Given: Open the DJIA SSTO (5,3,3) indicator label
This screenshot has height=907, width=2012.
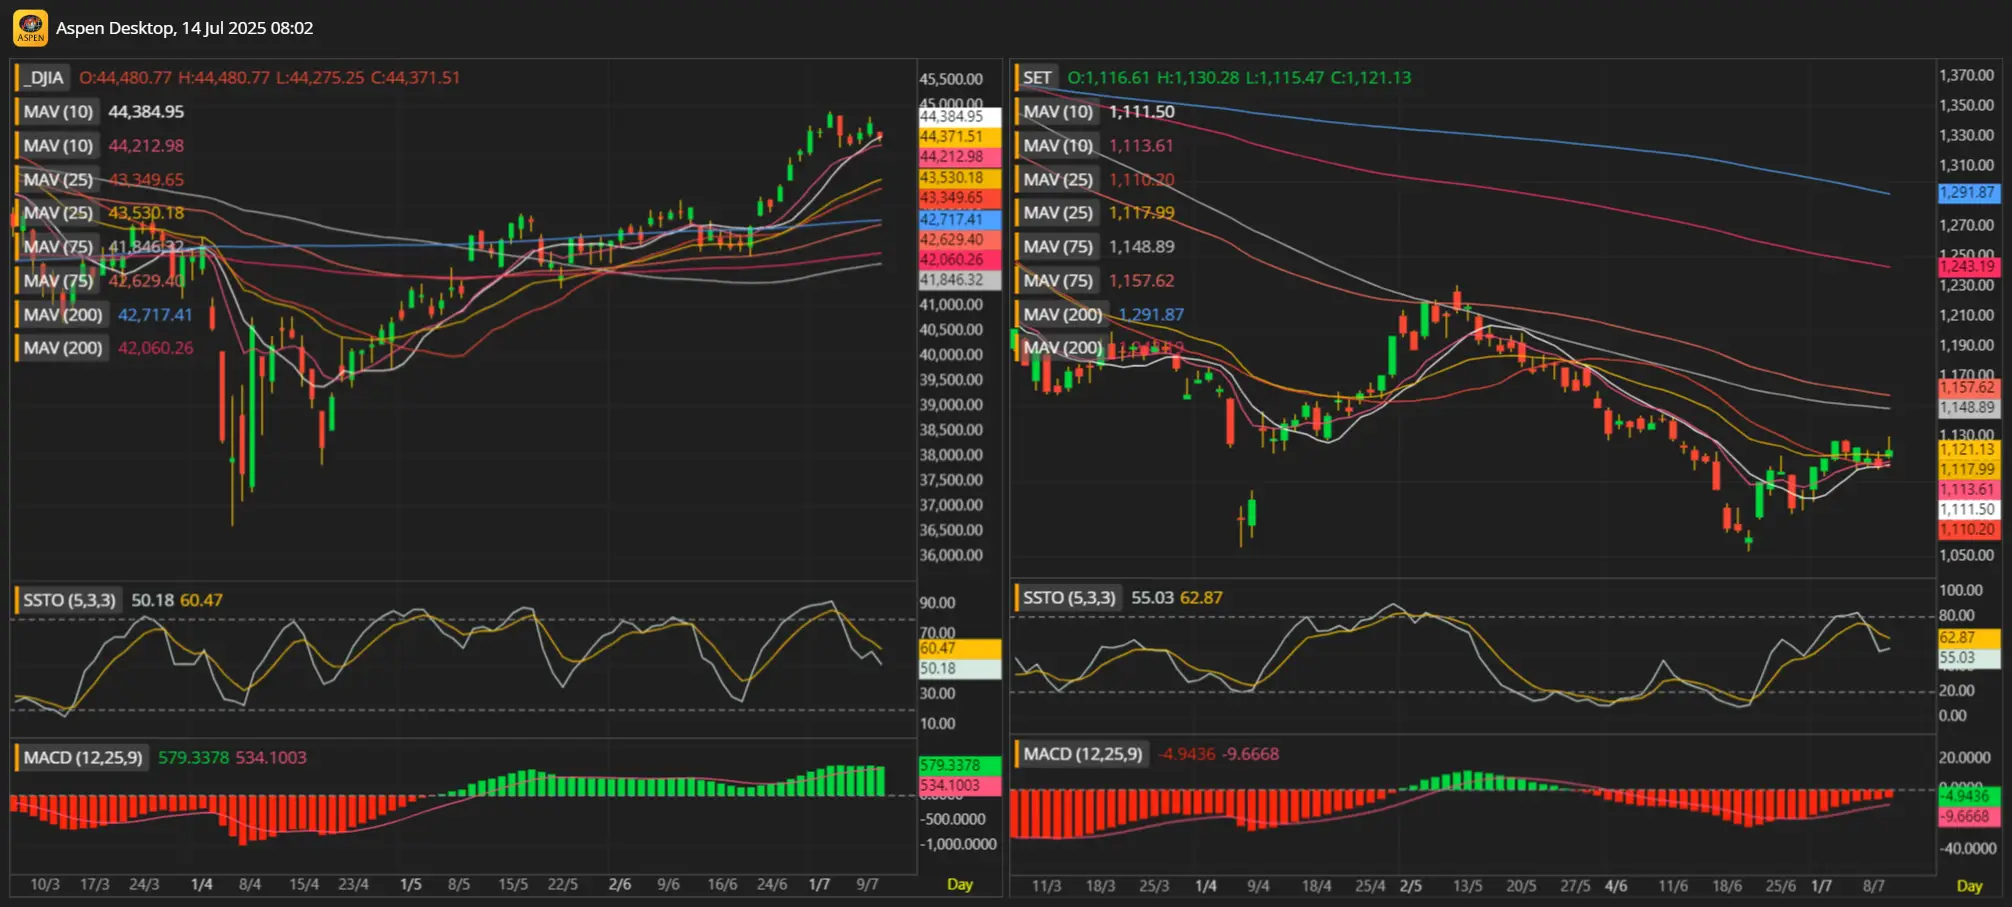Looking at the screenshot, I should [x=69, y=600].
